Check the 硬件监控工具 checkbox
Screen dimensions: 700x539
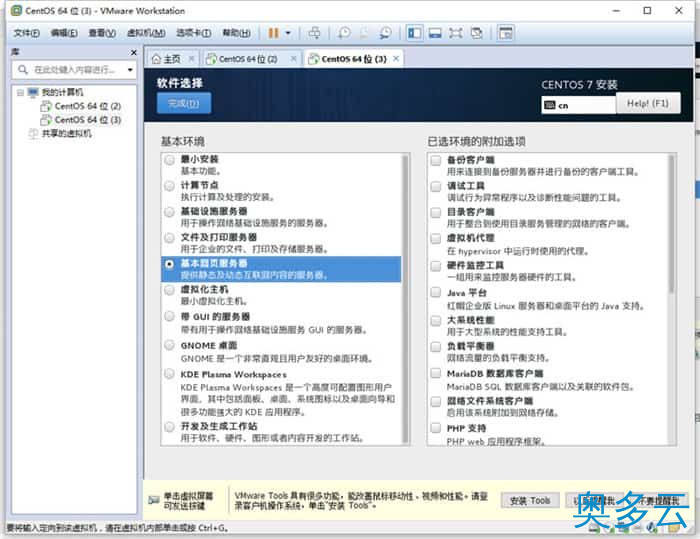436,266
